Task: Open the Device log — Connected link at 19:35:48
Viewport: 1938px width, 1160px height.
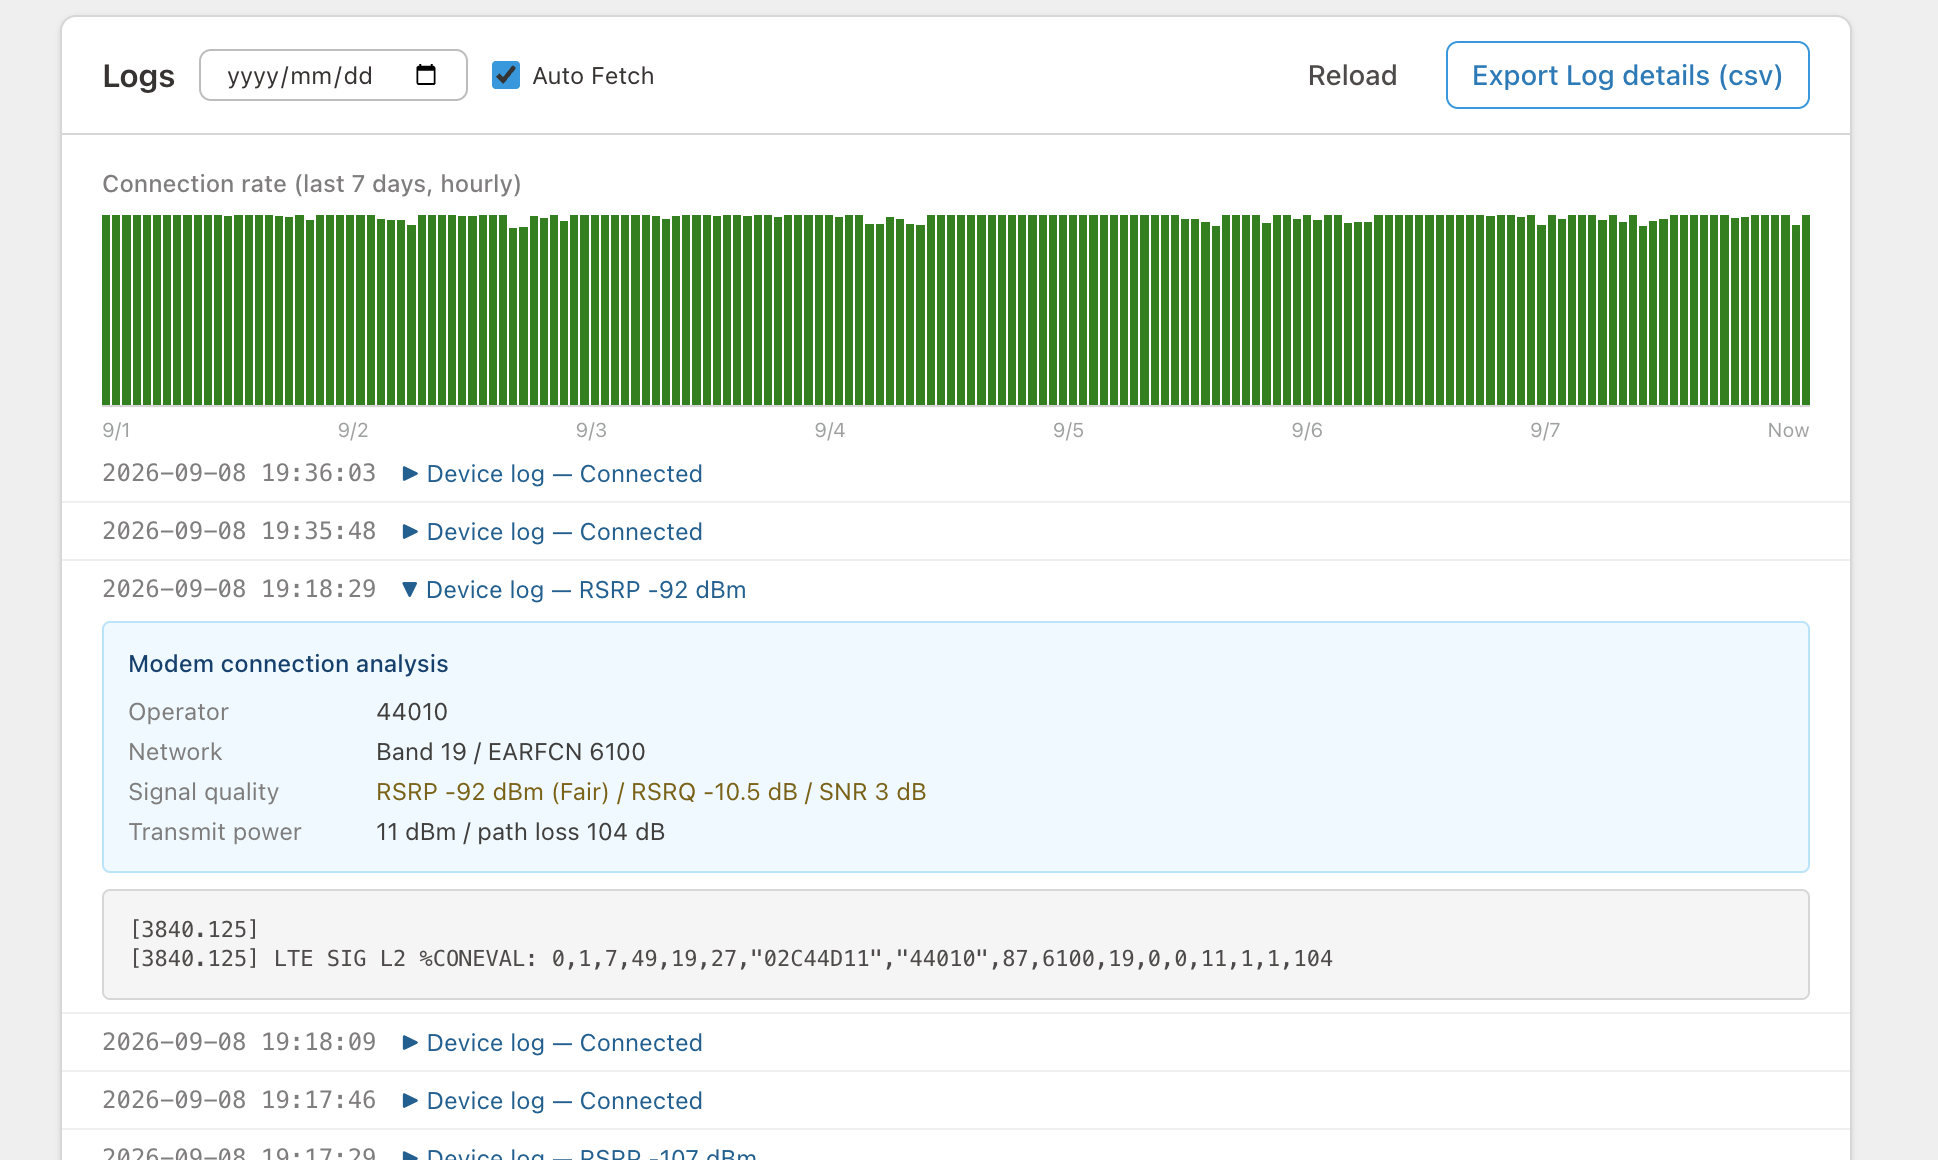Action: point(564,532)
